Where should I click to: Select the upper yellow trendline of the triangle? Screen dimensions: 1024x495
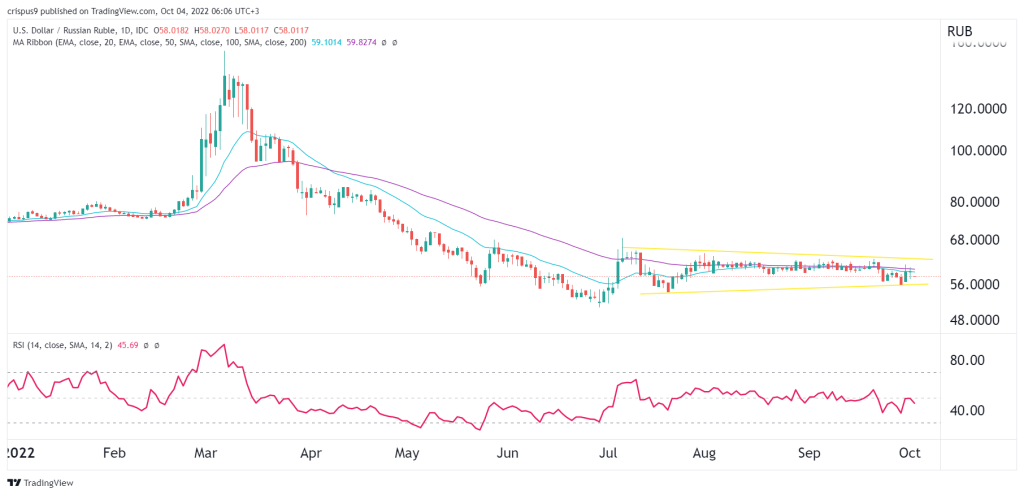[777, 253]
